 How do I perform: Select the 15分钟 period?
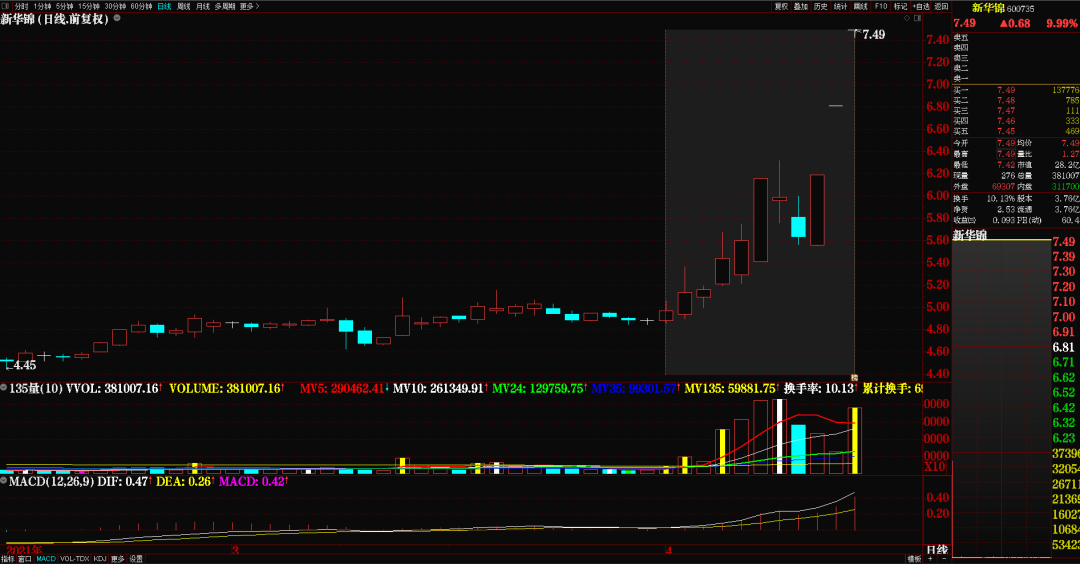pyautogui.click(x=89, y=6)
